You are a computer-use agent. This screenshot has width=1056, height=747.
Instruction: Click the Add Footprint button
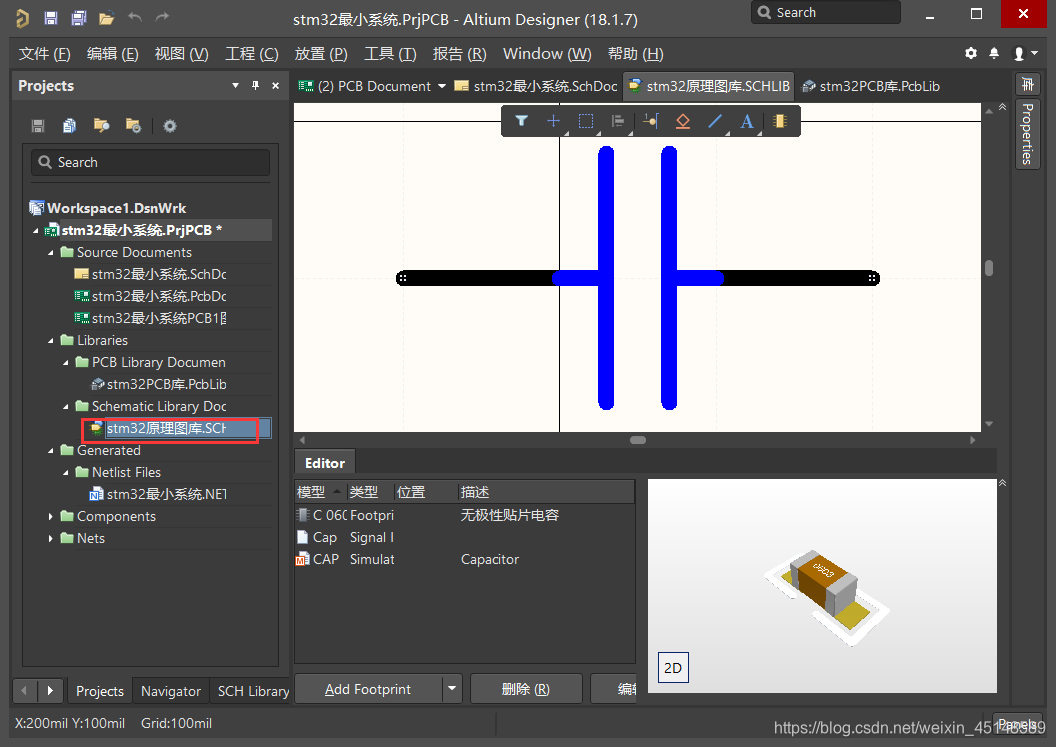(x=368, y=688)
